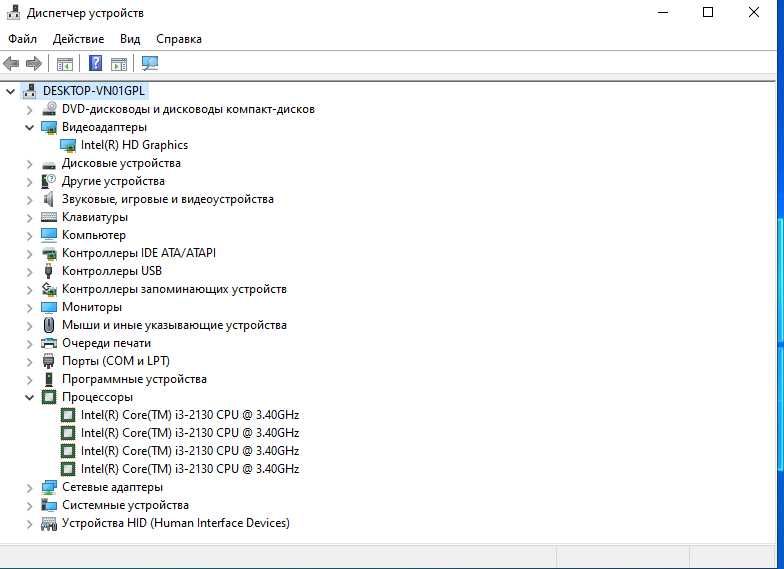Click the Программные устройства icon

(48, 379)
